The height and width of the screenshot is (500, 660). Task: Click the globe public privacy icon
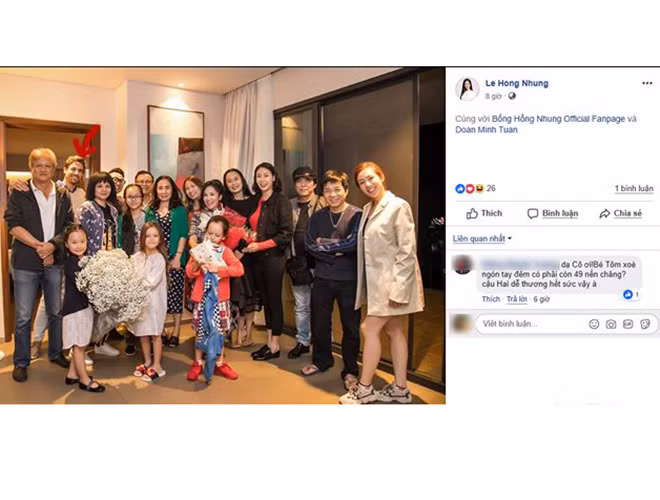click(512, 96)
